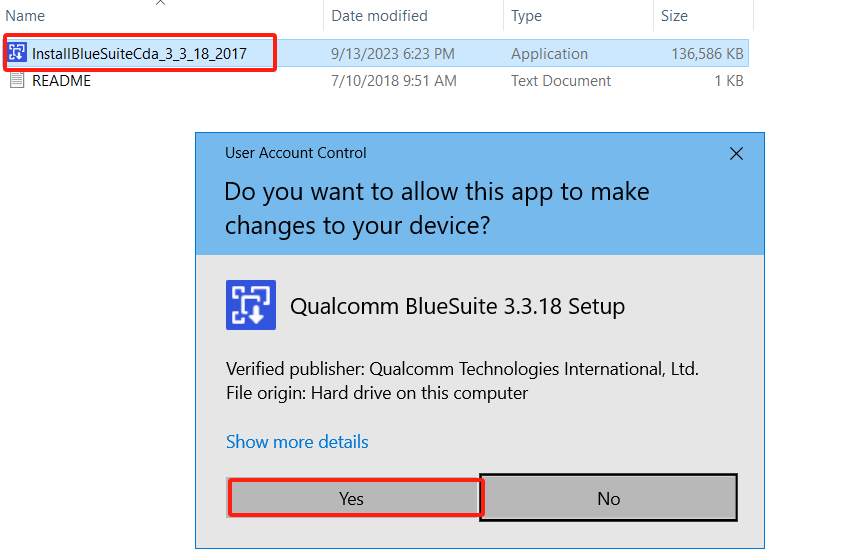The image size is (856, 556).
Task: Click the 136,586 KB size cell
Action: click(706, 54)
